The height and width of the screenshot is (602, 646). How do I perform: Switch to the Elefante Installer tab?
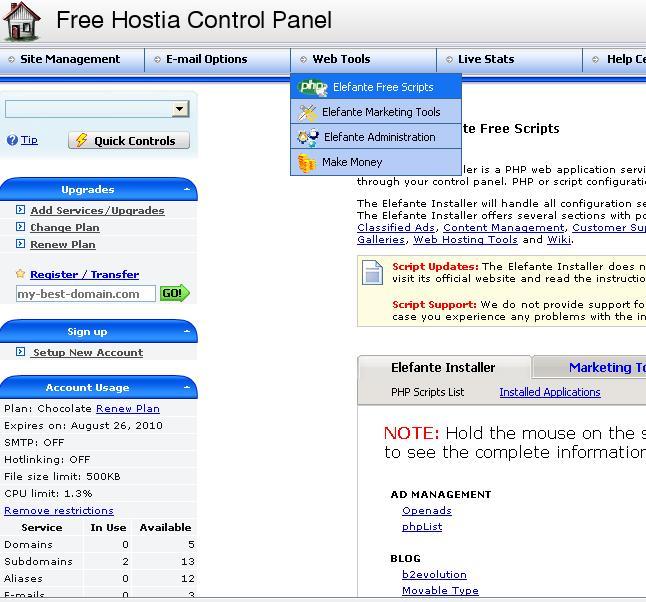tap(444, 367)
